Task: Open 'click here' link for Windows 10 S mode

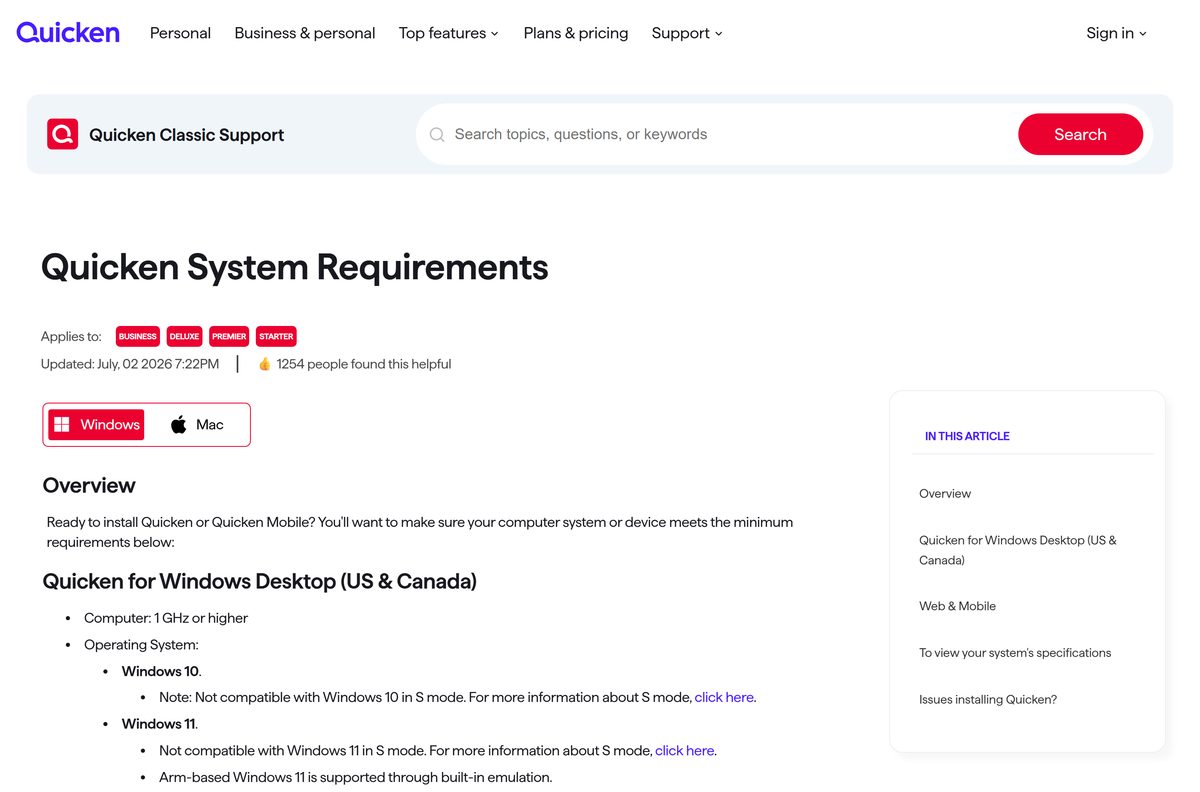Action: point(724,697)
